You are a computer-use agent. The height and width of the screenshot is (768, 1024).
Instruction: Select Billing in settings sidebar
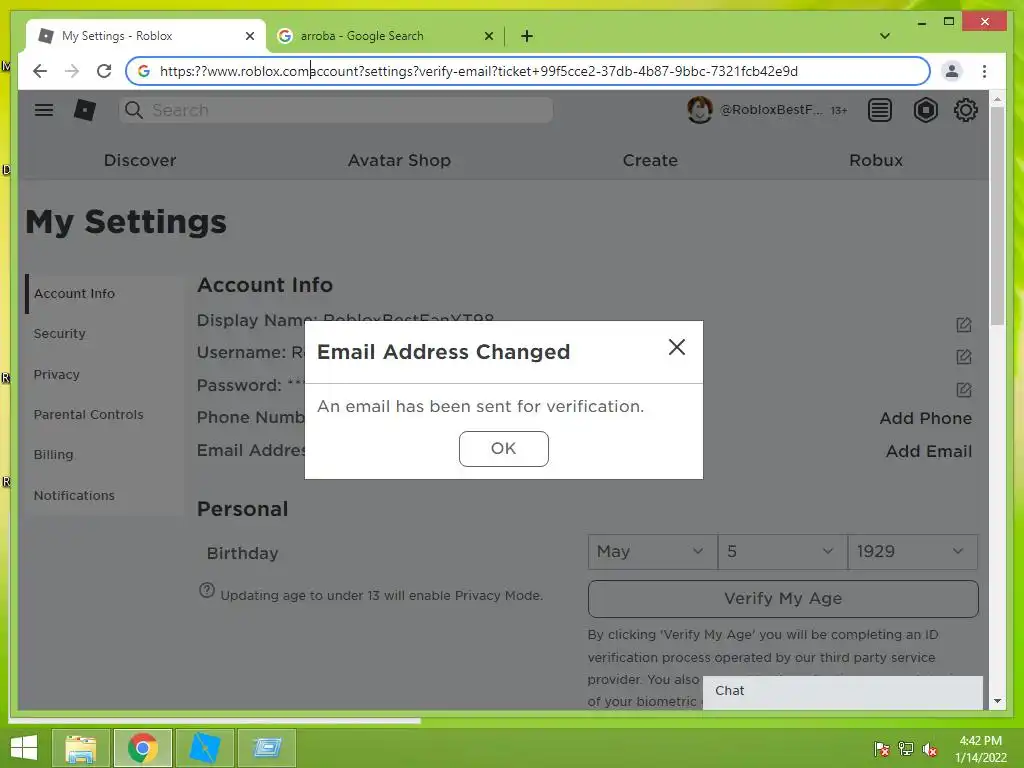coord(104,455)
